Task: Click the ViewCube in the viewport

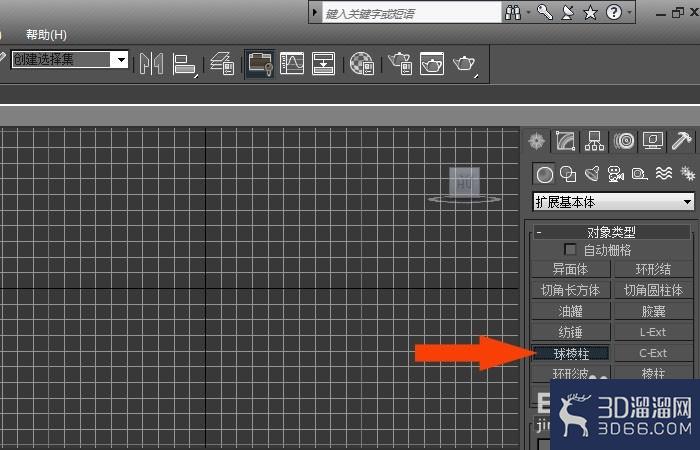Action: (464, 183)
